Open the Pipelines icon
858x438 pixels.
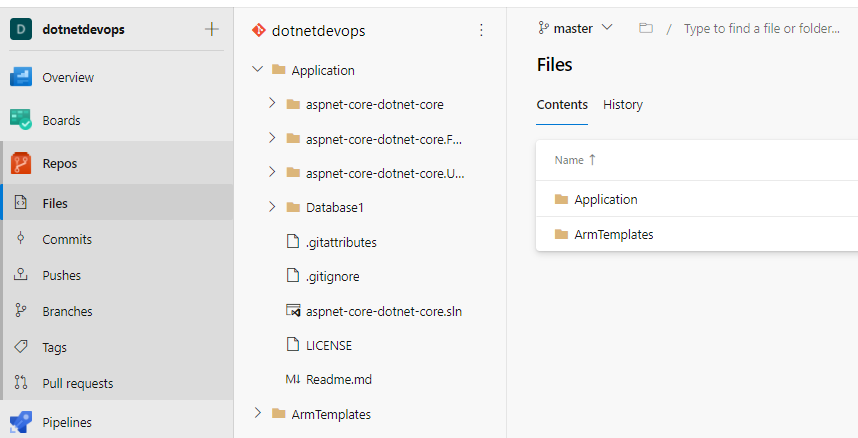pyautogui.click(x=21, y=422)
